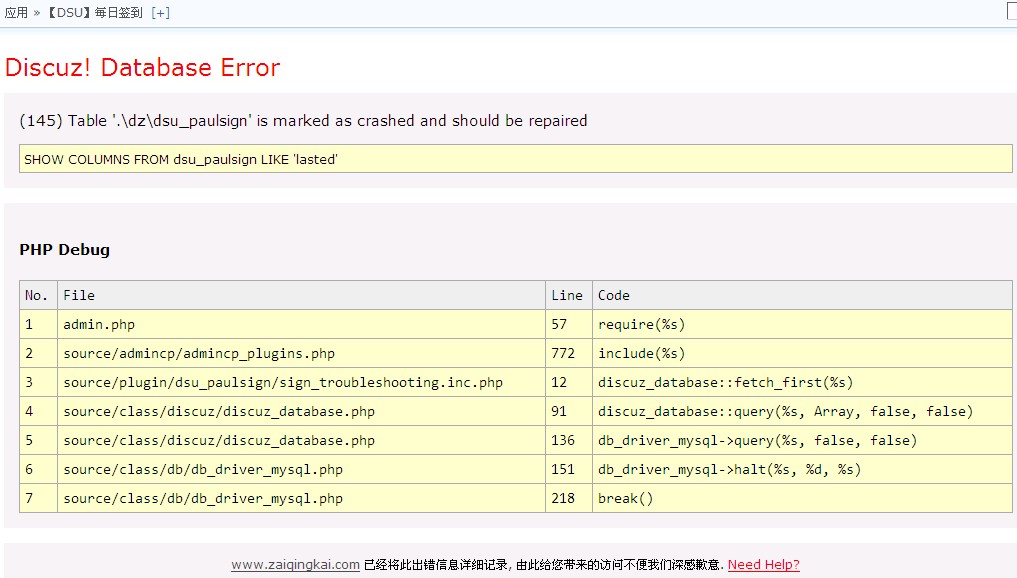Select the sign_troubleshooting.inc.php file cell

tap(302, 382)
